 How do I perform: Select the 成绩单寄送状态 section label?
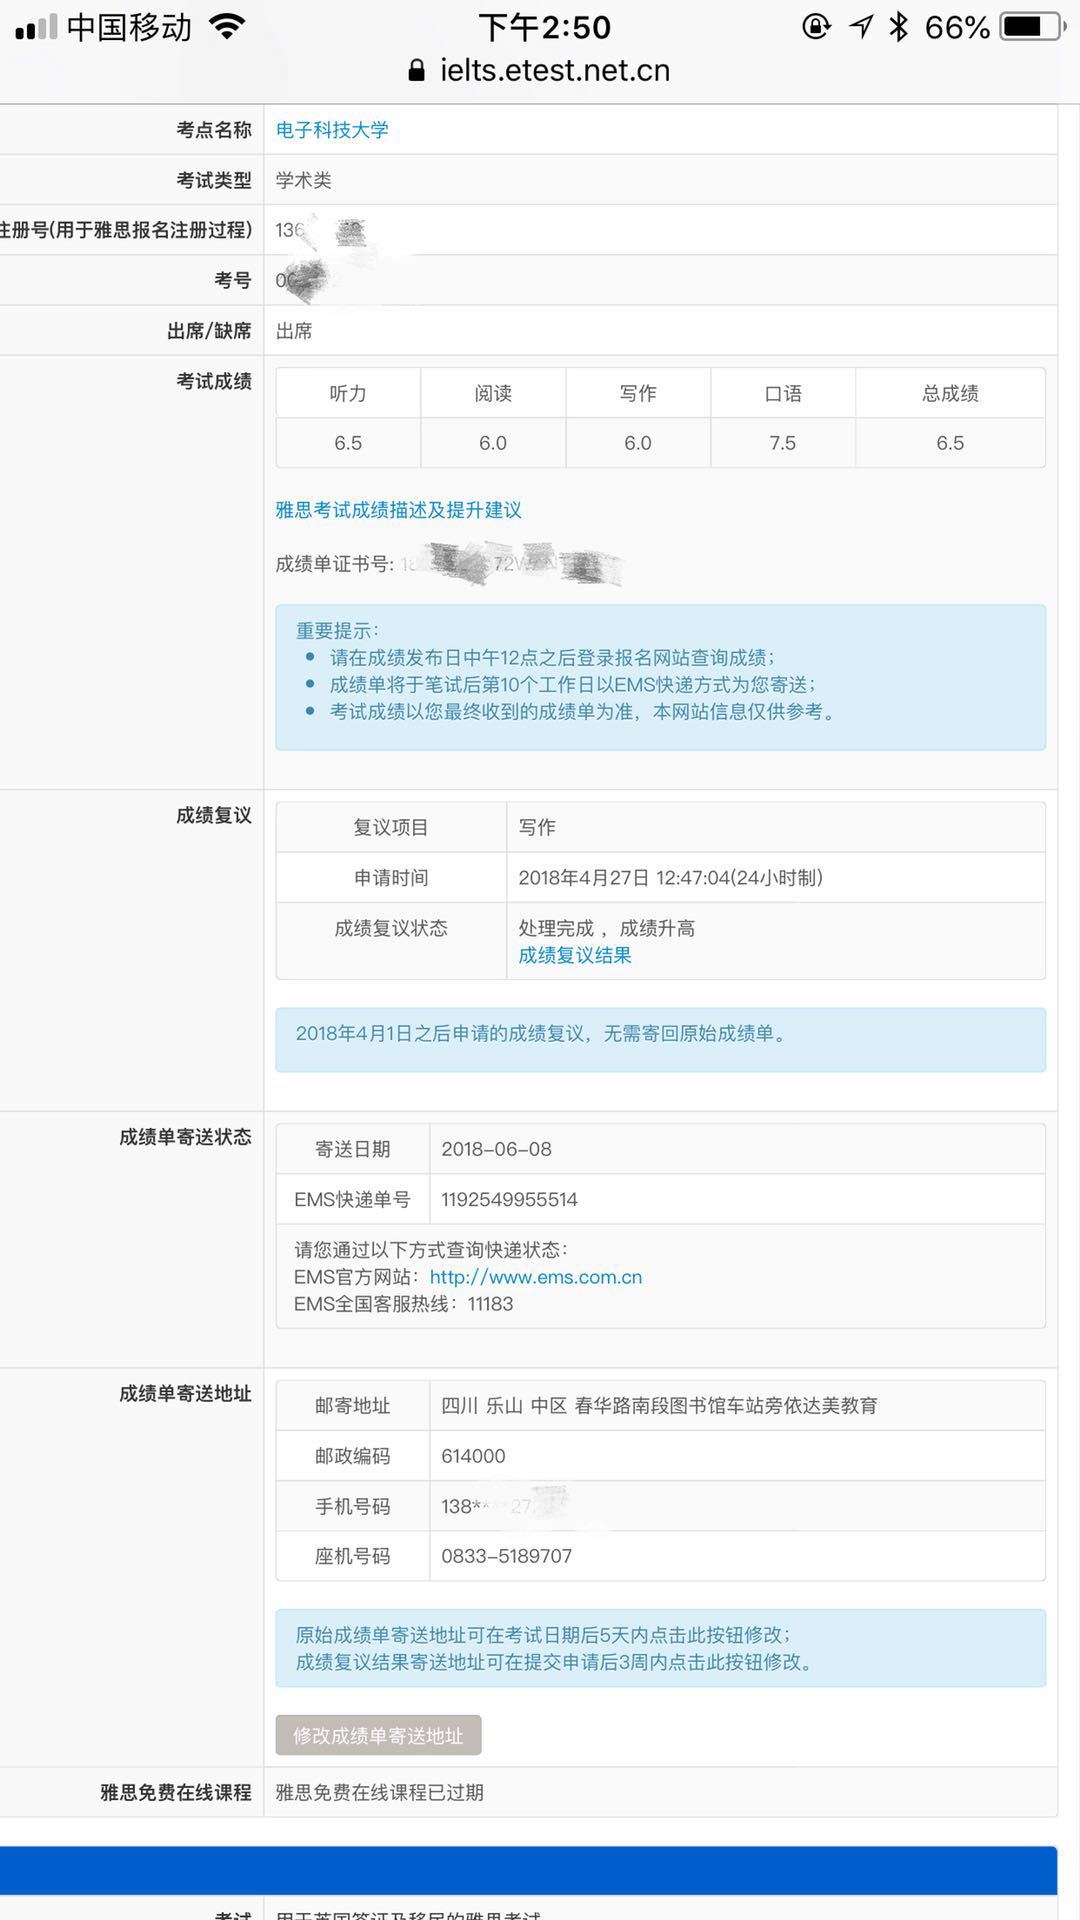(x=185, y=1137)
